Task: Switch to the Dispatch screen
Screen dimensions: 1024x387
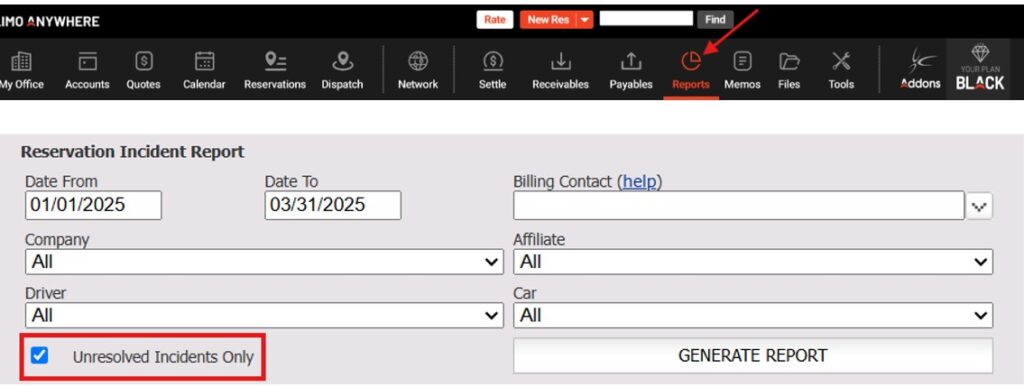Action: [x=342, y=70]
